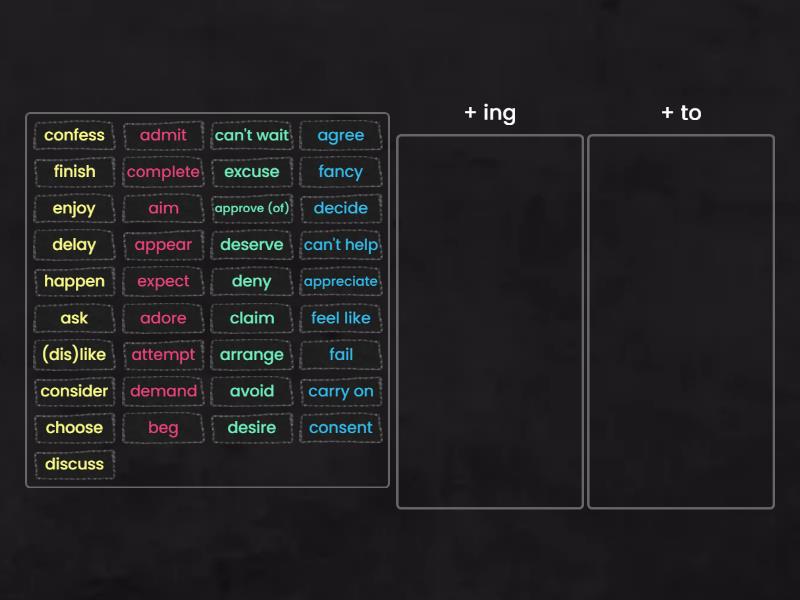Click the "feel like" tile
The width and height of the screenshot is (800, 600).
340,318
